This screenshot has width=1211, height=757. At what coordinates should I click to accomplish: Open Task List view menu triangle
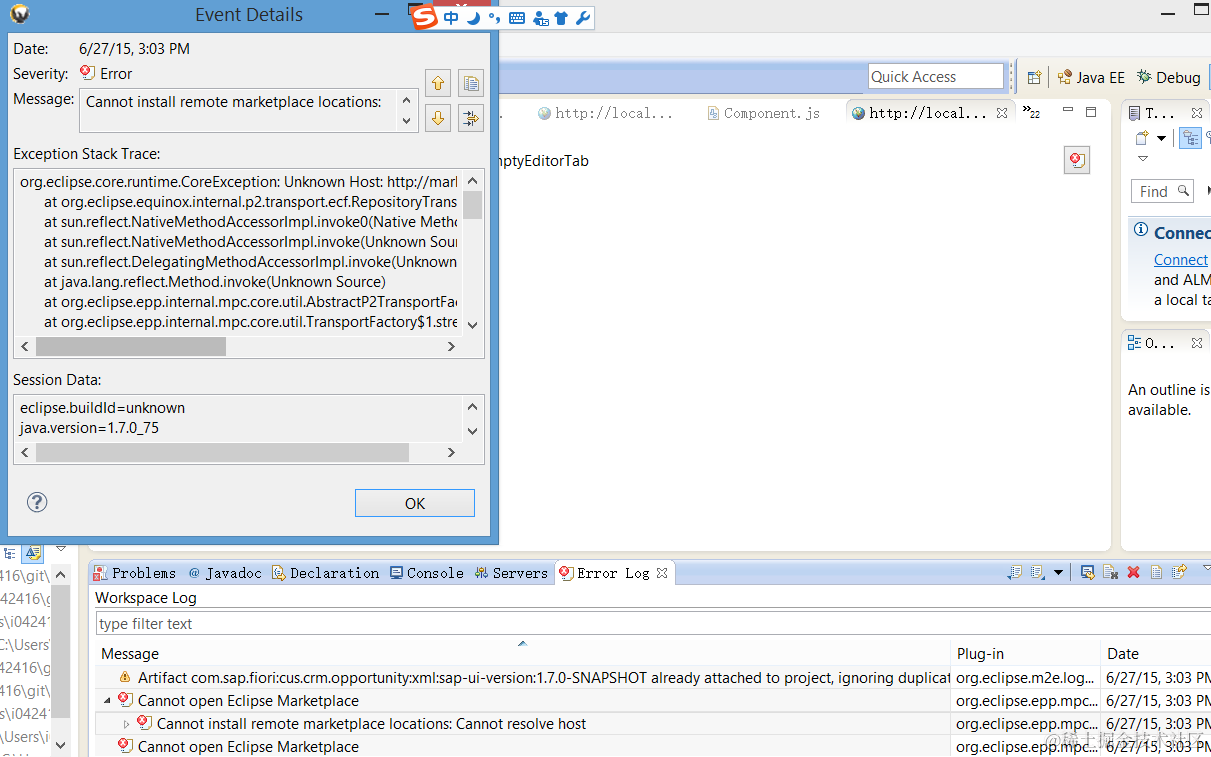(1143, 159)
